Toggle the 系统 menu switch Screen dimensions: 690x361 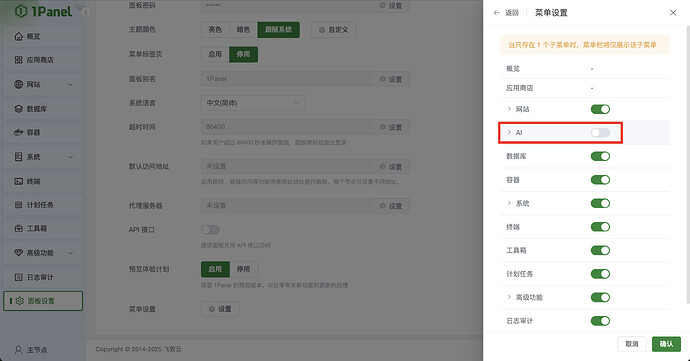pos(600,203)
